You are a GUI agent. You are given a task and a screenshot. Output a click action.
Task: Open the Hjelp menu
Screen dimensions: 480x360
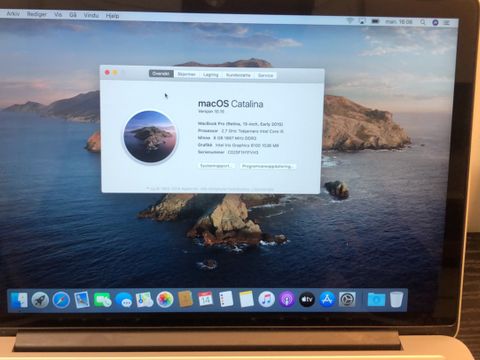click(112, 16)
